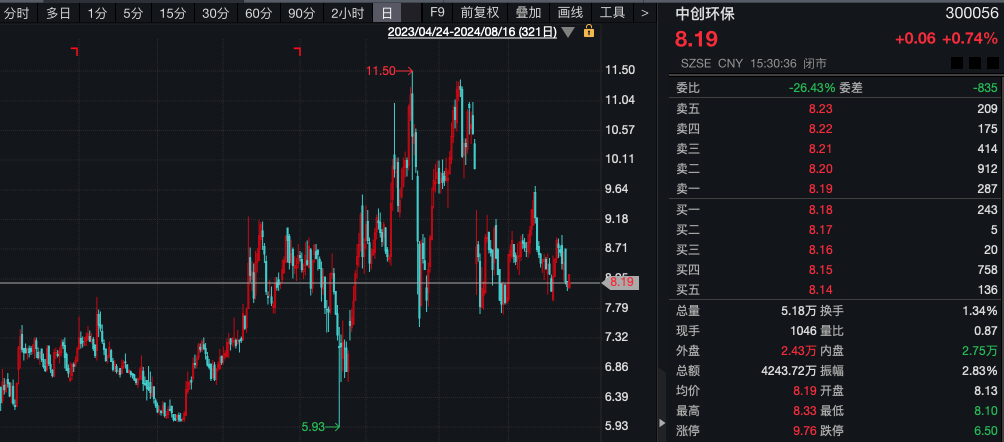This screenshot has height=442, width=1004.
Task: Select the 2小时 timeframe
Action: (x=347, y=13)
